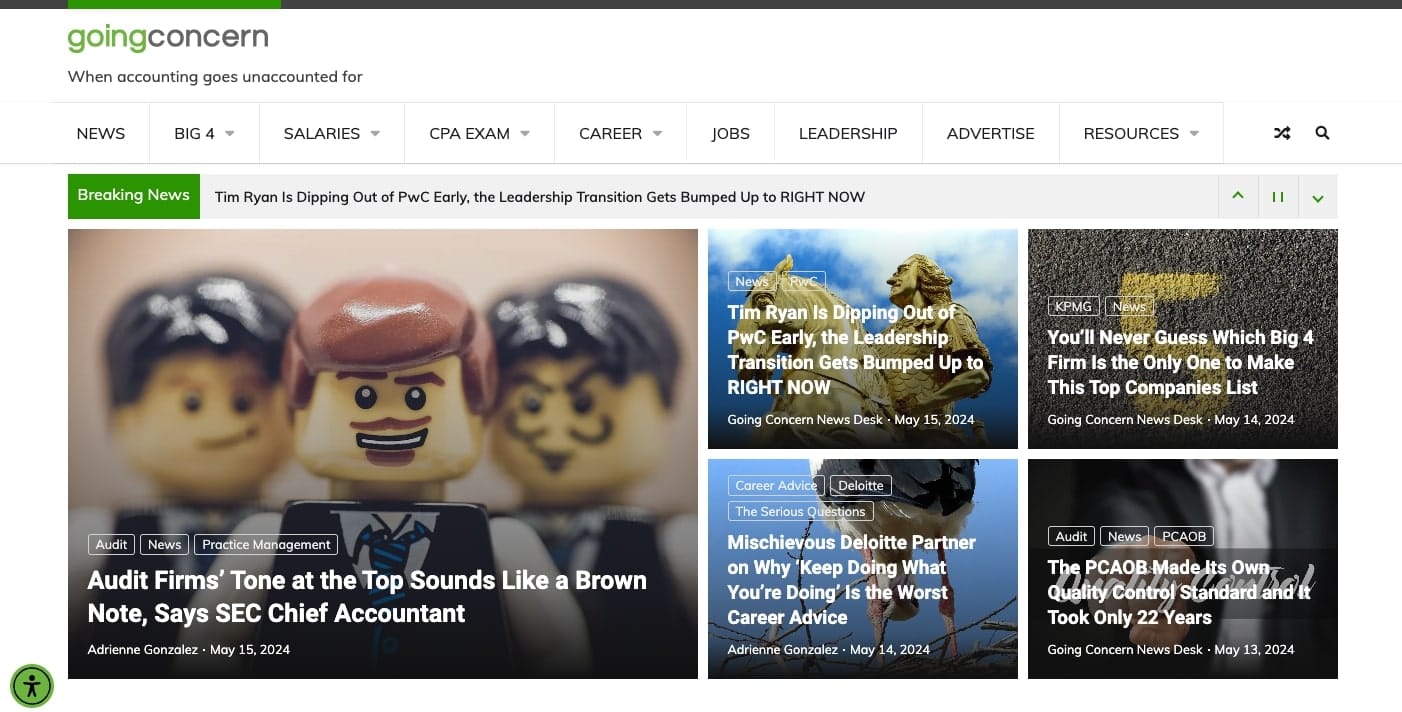Click the PCAOB Quality Control Standard headline

click(1178, 592)
